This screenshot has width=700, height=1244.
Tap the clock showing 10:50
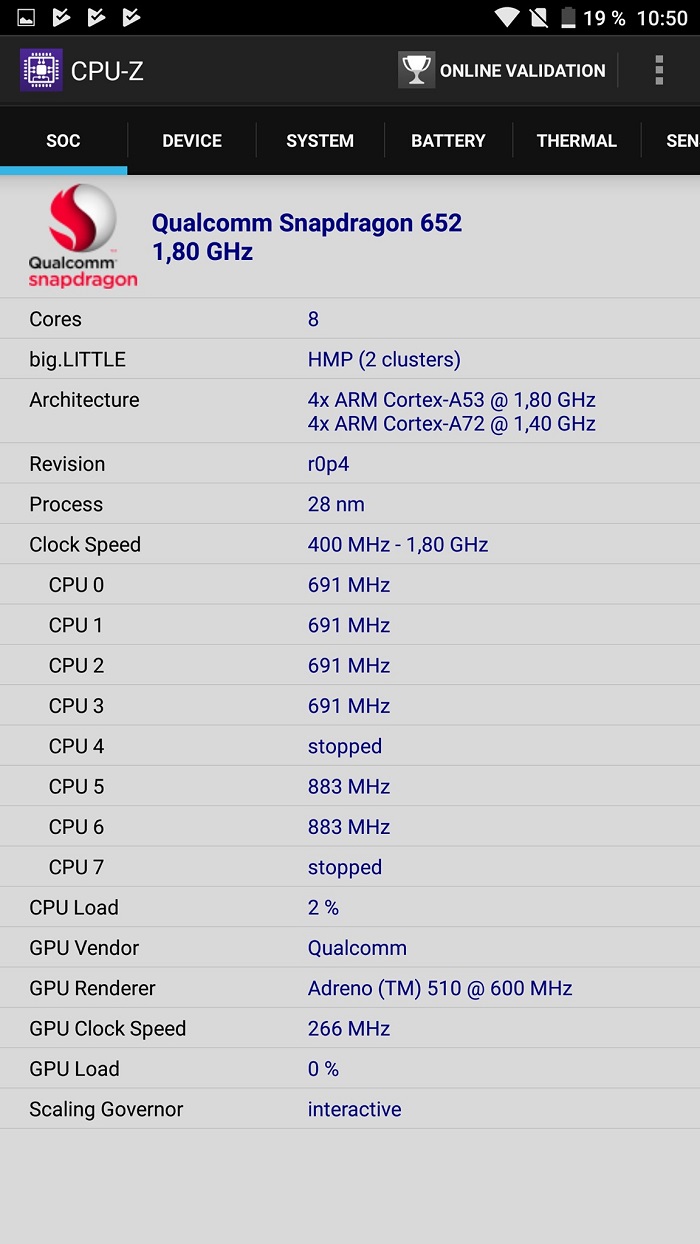click(662, 18)
